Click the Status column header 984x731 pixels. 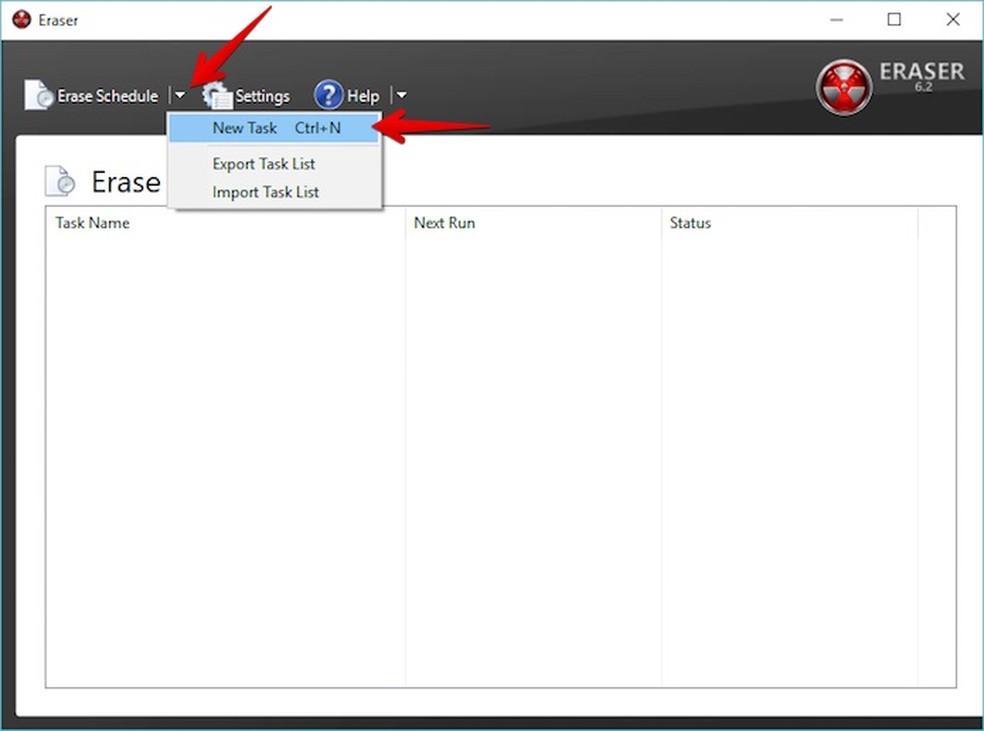(690, 222)
